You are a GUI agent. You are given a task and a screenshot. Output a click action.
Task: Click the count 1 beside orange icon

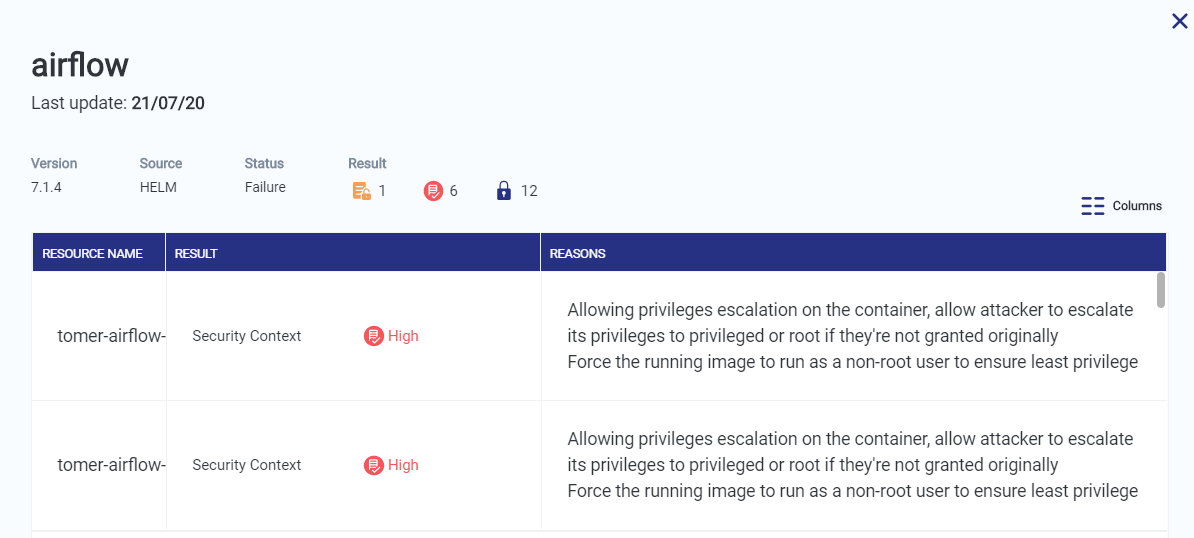tap(382, 191)
